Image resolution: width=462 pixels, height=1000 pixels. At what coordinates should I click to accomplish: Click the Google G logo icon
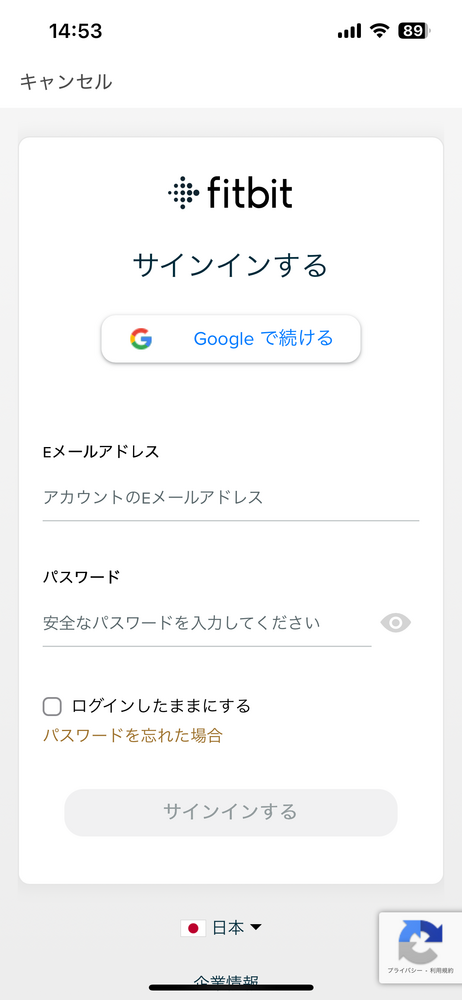[141, 339]
